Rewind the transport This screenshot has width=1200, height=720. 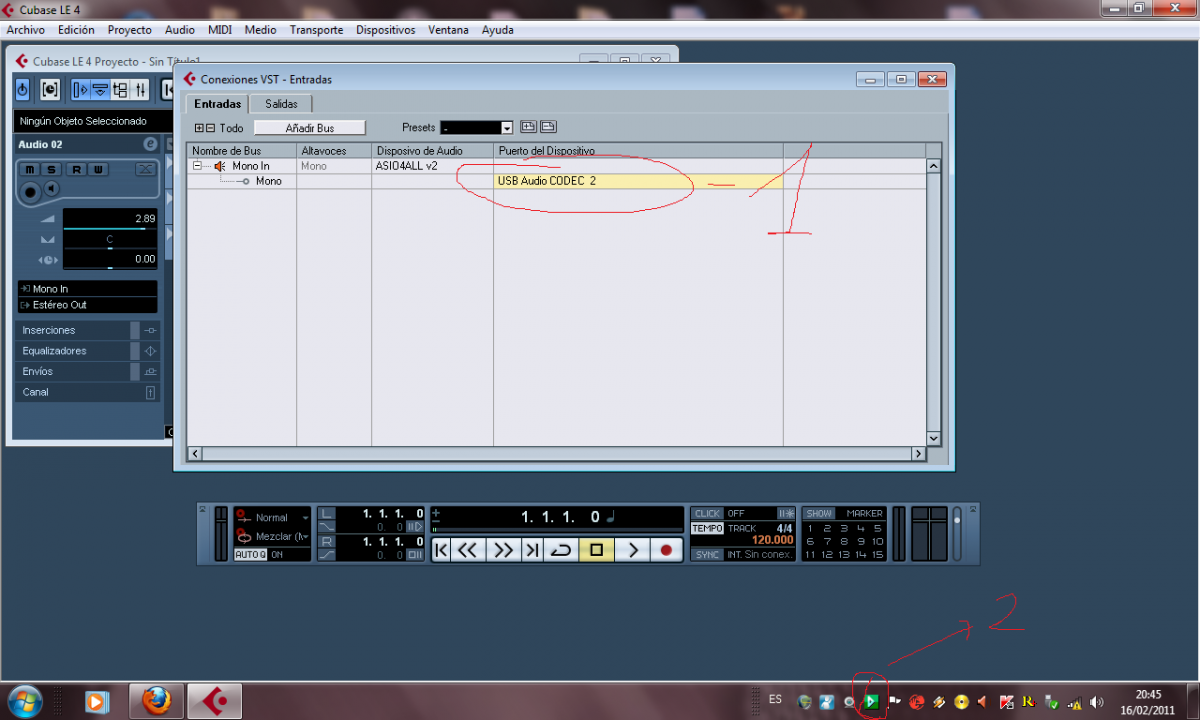point(468,549)
